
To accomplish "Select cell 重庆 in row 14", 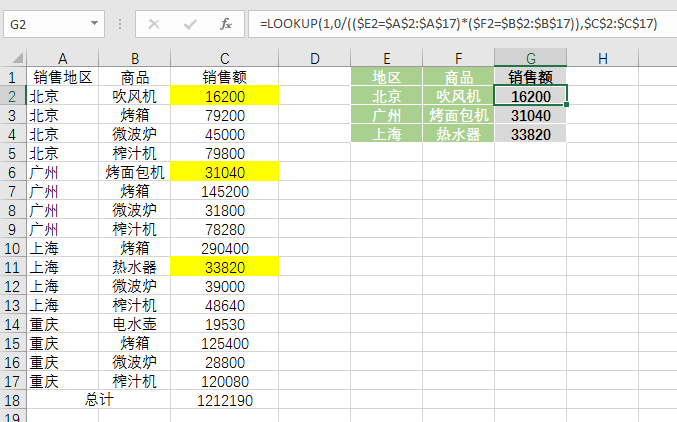I will click(63, 324).
